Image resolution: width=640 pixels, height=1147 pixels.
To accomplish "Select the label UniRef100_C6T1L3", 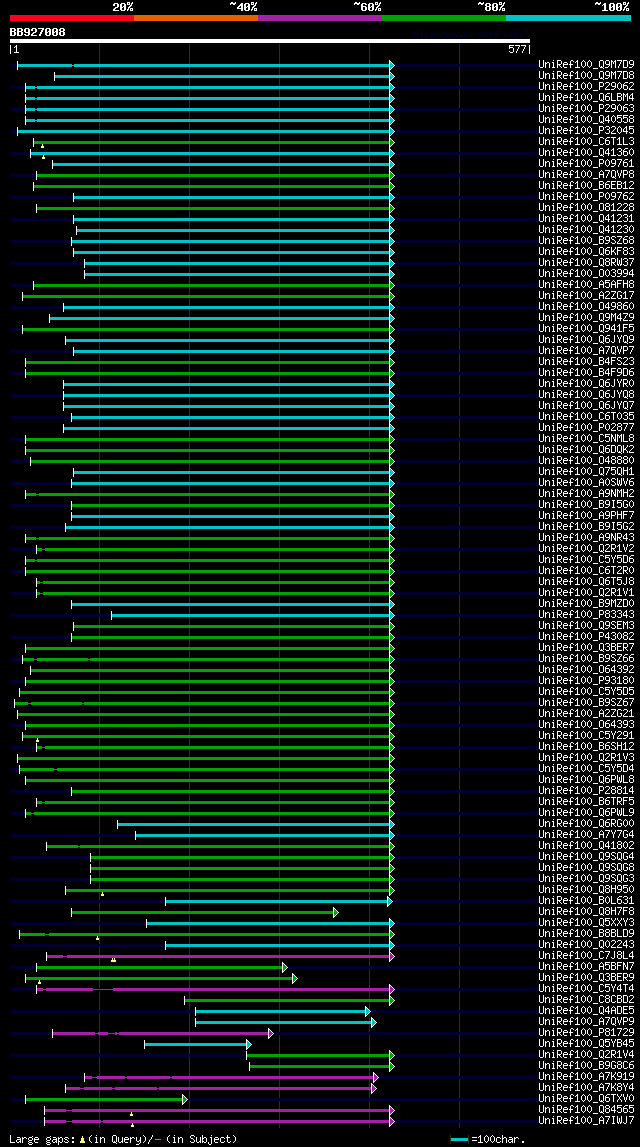I will coord(586,141).
